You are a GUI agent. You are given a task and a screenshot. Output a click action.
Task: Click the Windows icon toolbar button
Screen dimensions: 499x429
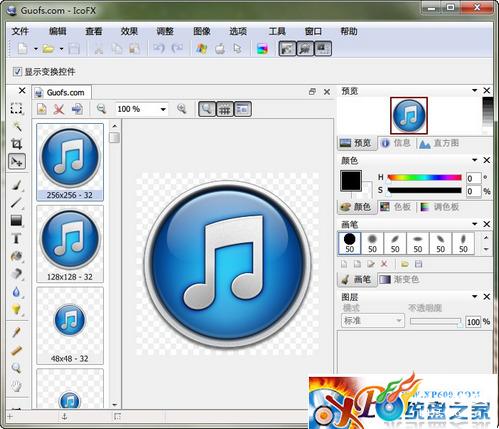tap(202, 49)
